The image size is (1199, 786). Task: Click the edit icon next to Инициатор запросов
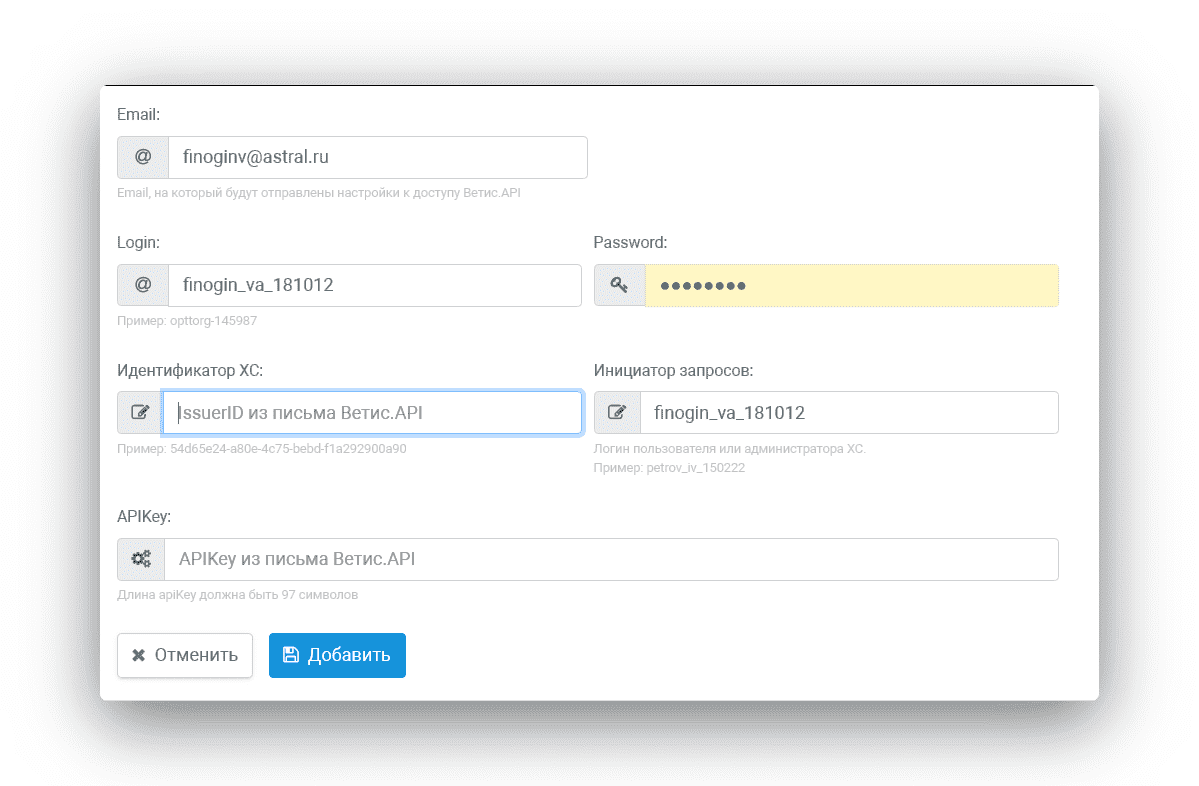pos(617,412)
